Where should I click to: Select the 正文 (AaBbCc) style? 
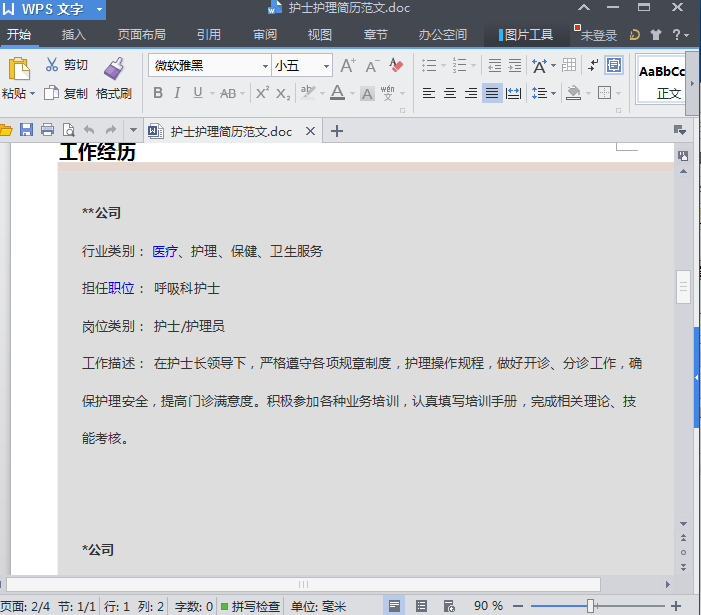coord(661,80)
